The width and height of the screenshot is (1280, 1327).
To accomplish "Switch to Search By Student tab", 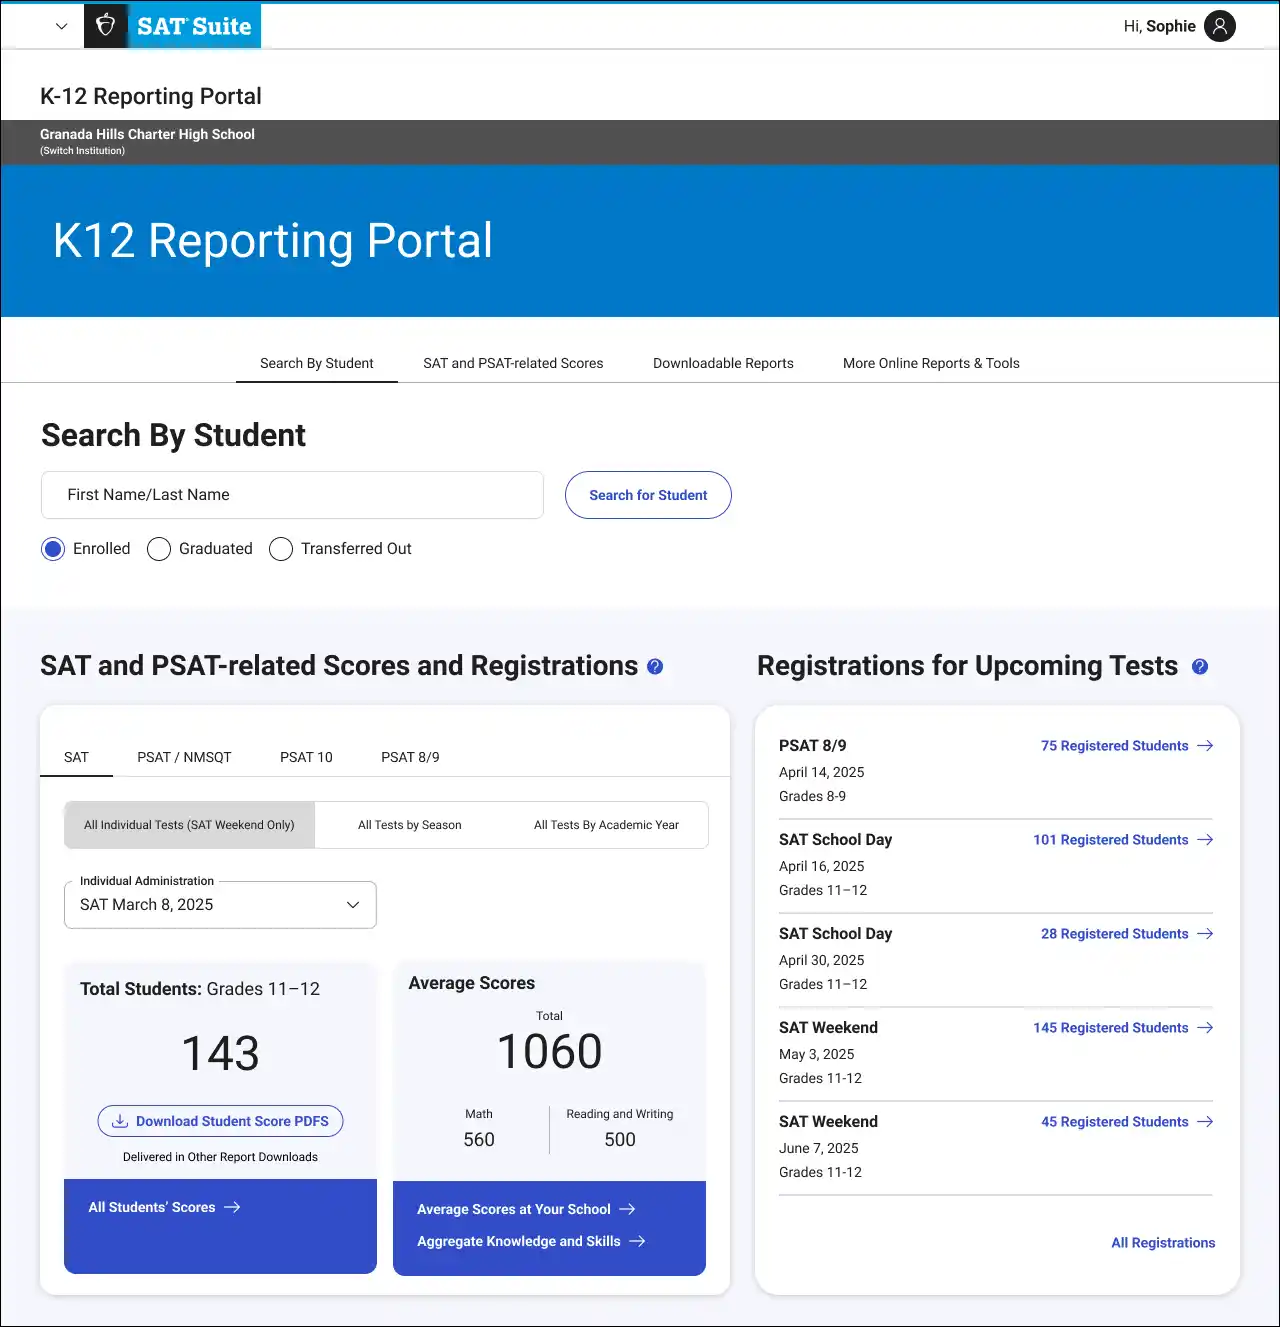I will tap(317, 363).
